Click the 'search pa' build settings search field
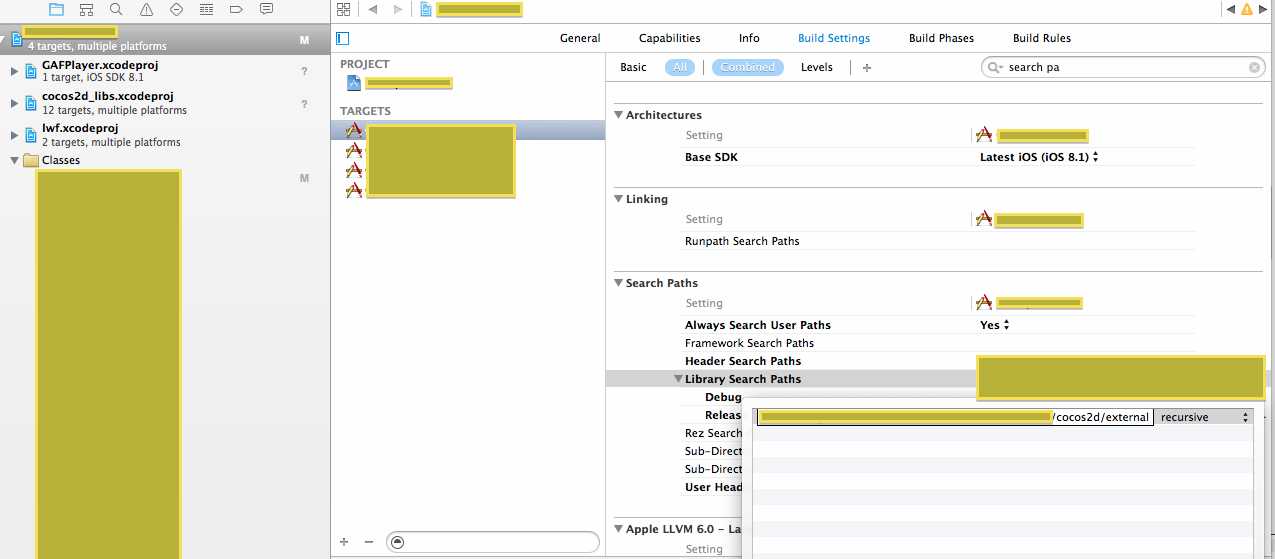 tap(1123, 67)
